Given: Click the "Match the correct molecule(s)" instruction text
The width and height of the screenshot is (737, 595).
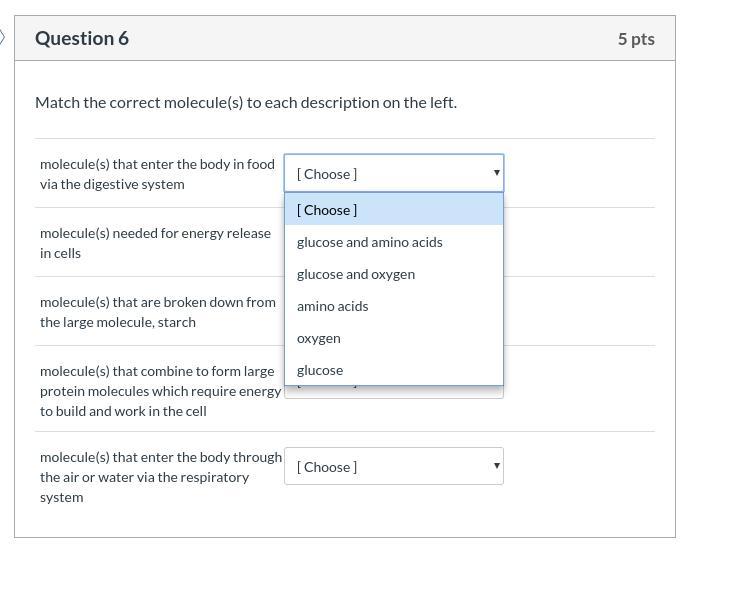Looking at the screenshot, I should [246, 102].
